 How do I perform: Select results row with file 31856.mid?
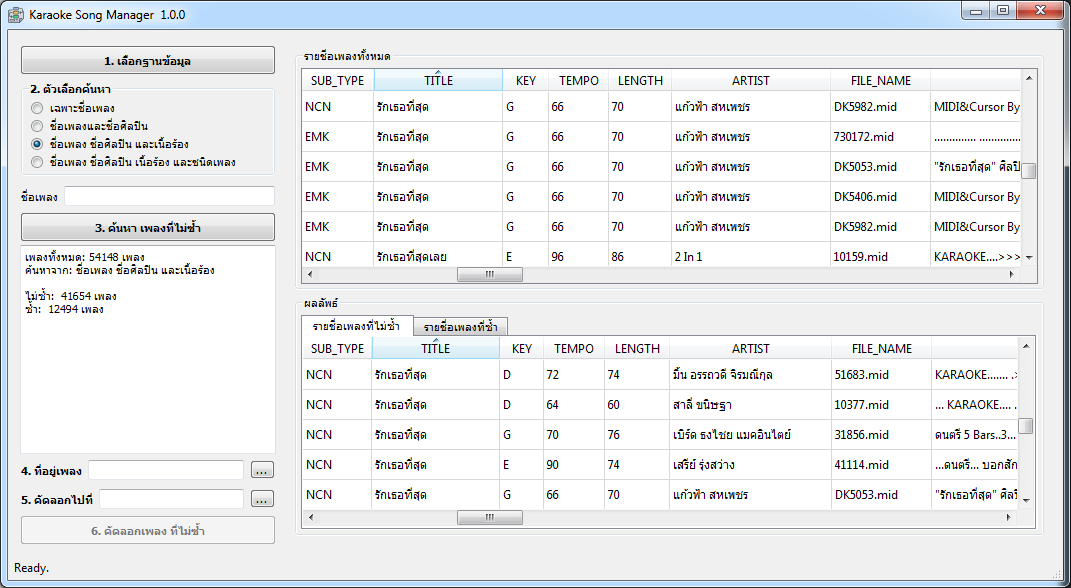[660, 435]
